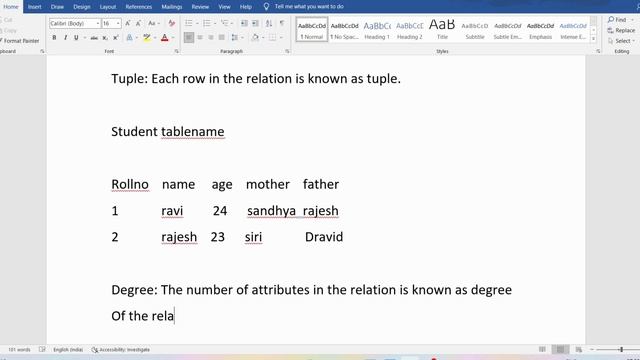Align paragraph to the right
The width and height of the screenshot is (640, 360).
tap(211, 38)
